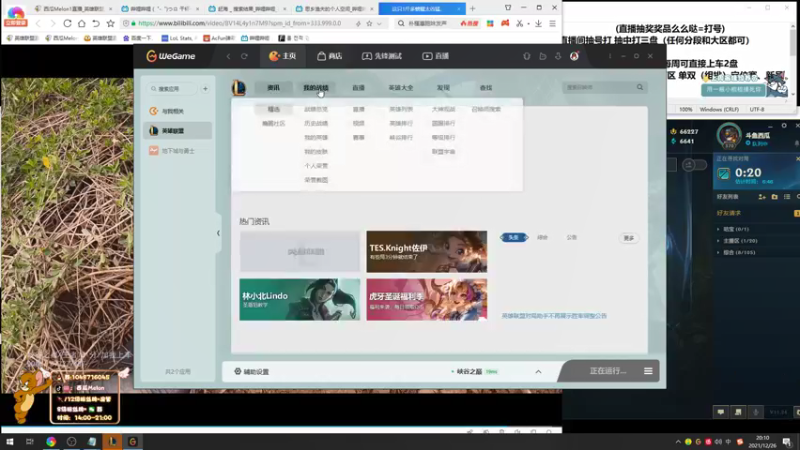The height and width of the screenshot is (450, 800).
Task: Open the 虎牙圣诞福利季 news thumbnail
Action: coord(427,299)
